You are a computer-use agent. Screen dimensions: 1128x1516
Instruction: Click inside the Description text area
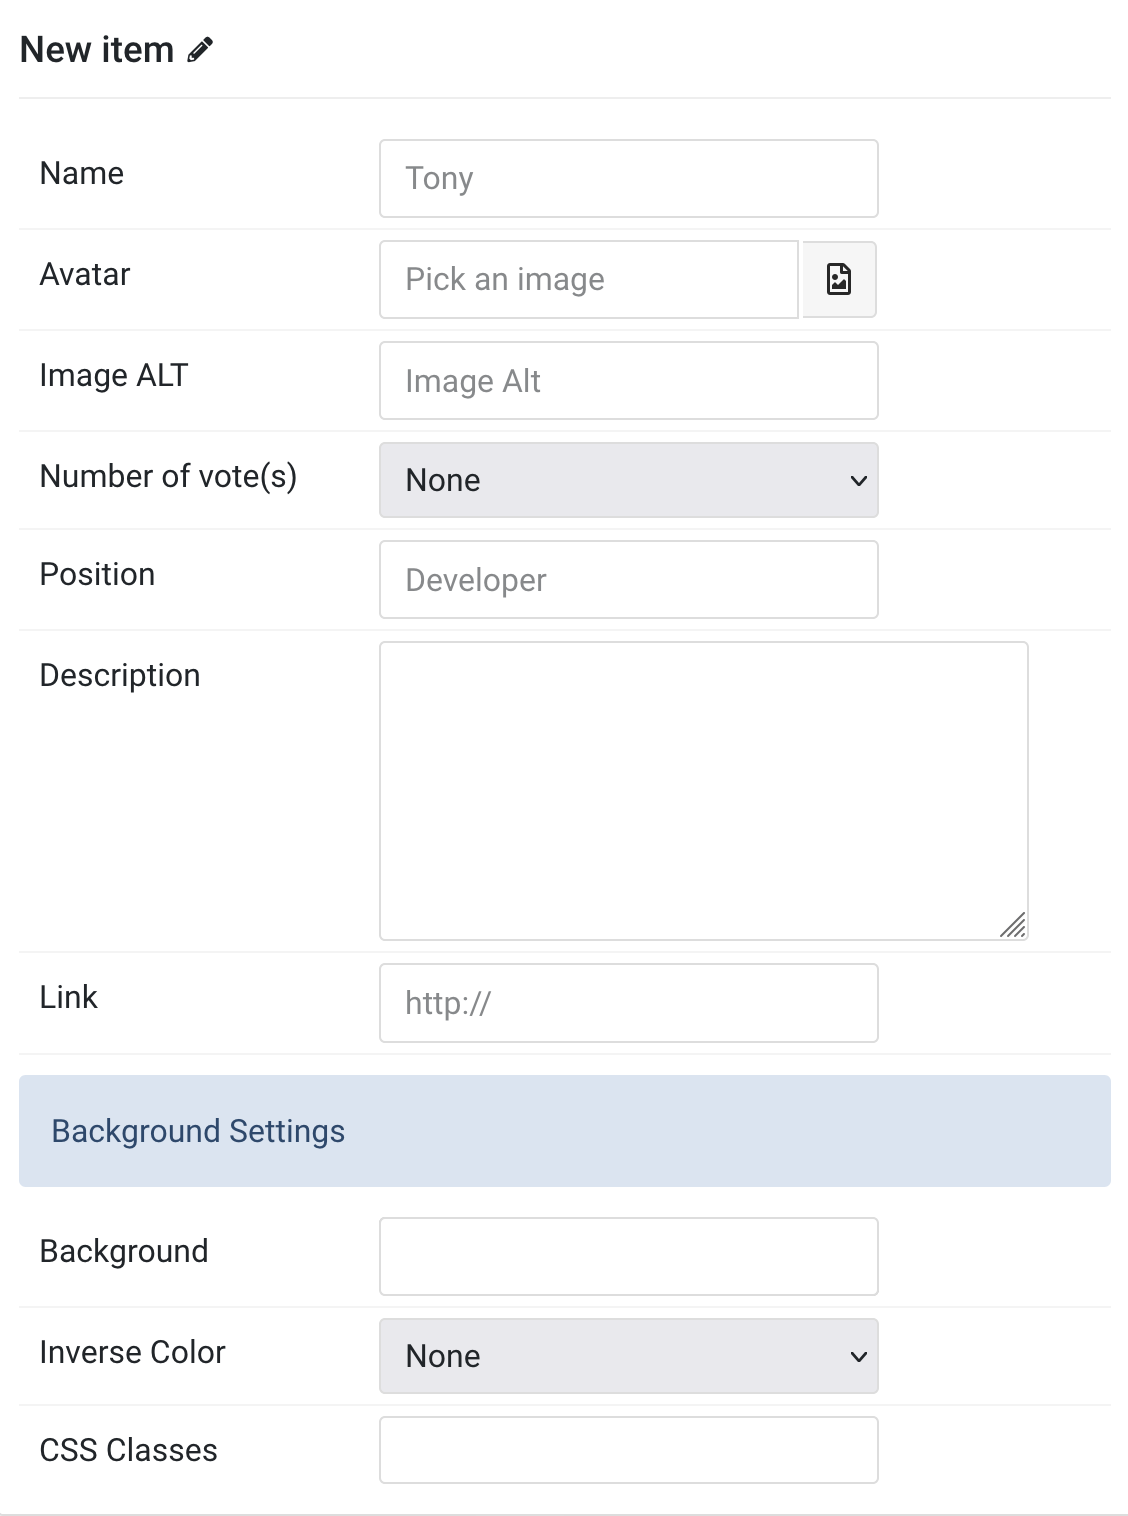[x=703, y=790]
